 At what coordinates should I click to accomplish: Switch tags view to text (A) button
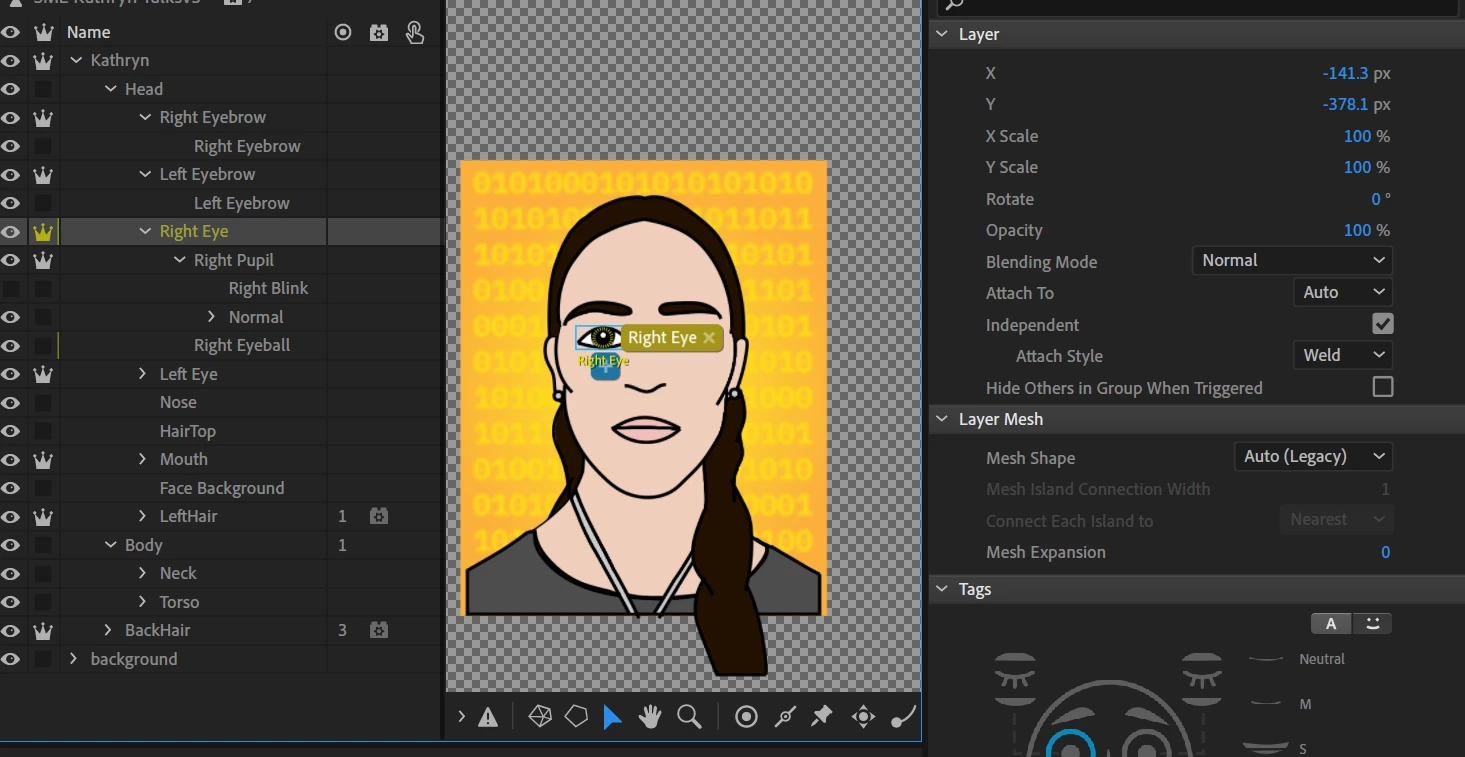point(1331,623)
